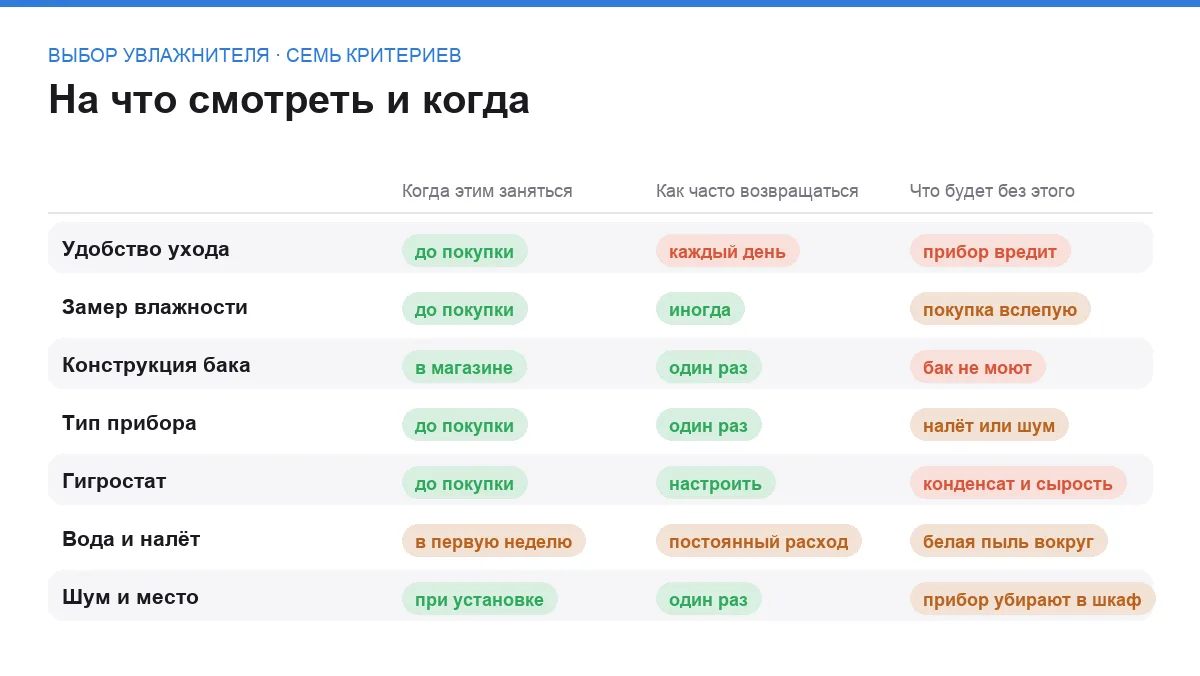The image size is (1200, 676).
Task: Select "один раз" tag in Шум и место row
Action: click(708, 599)
